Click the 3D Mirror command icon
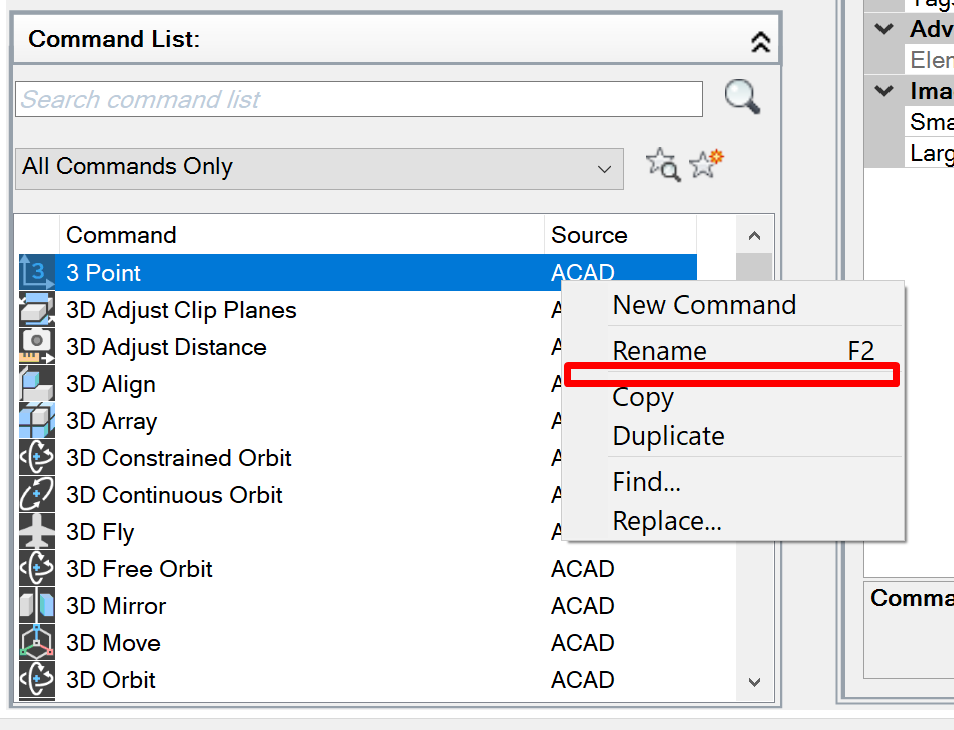 (x=37, y=606)
